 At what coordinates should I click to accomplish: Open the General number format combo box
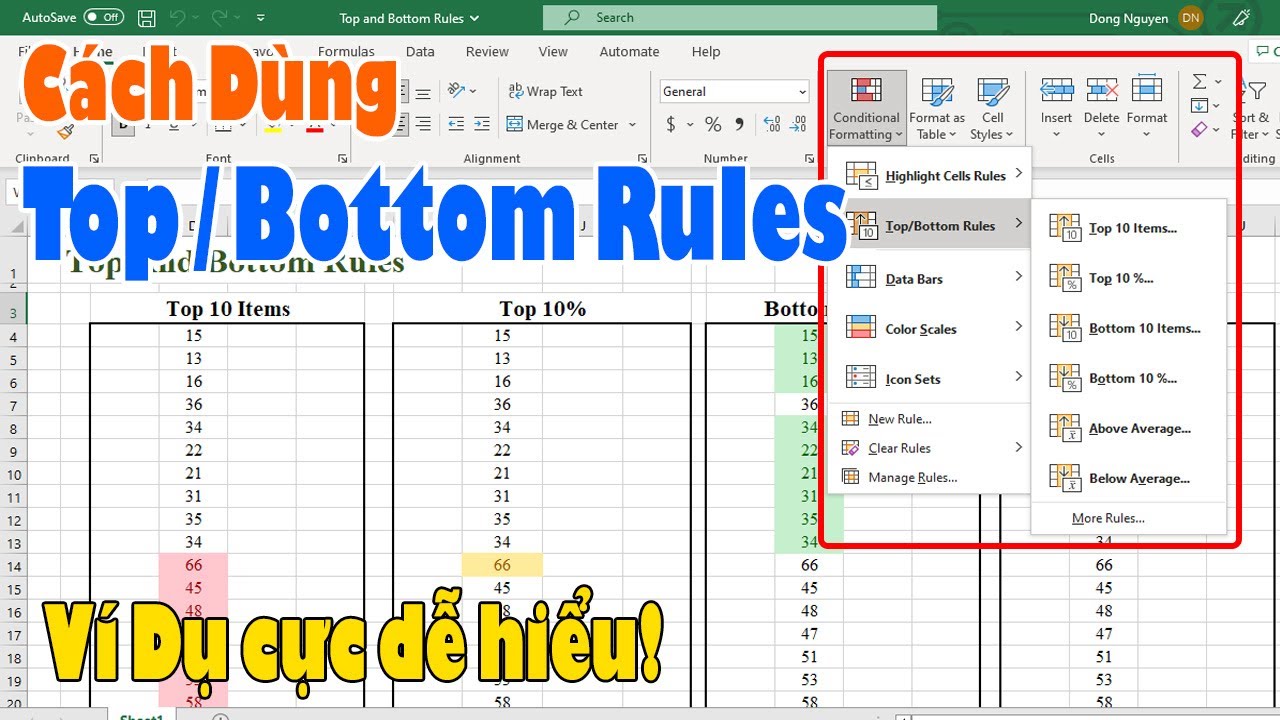(734, 91)
